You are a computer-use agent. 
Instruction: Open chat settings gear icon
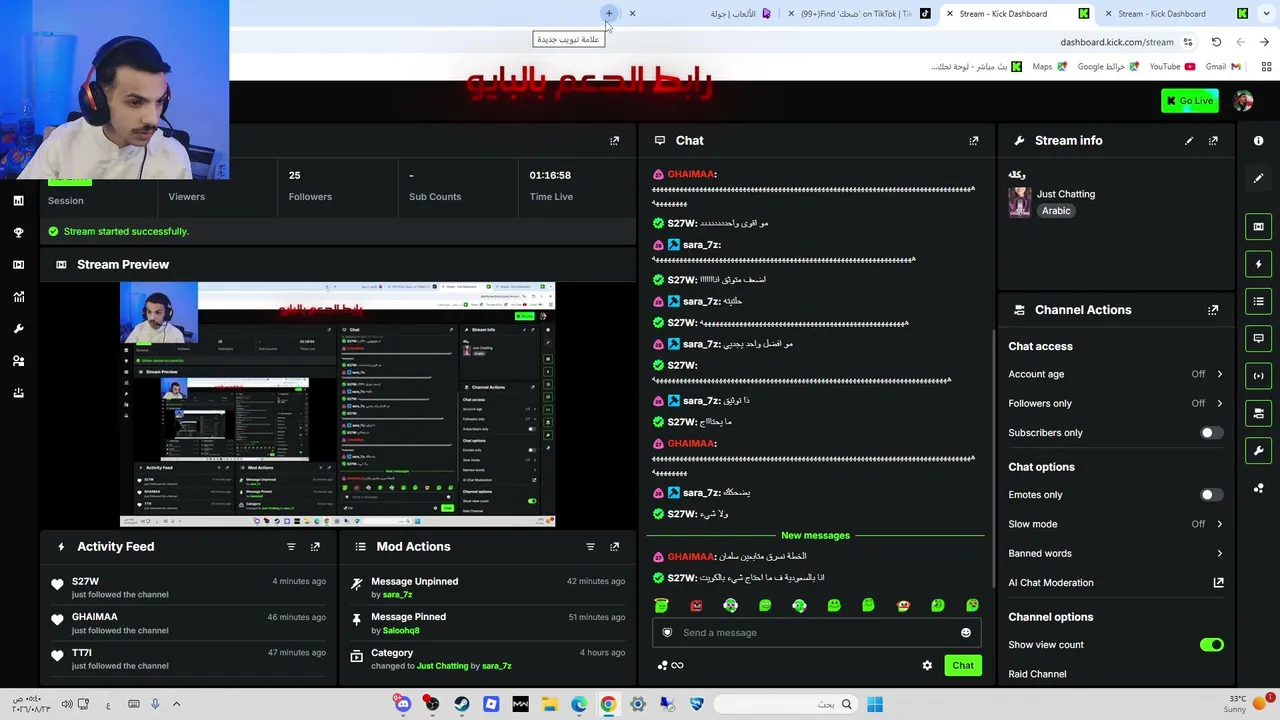tap(927, 665)
